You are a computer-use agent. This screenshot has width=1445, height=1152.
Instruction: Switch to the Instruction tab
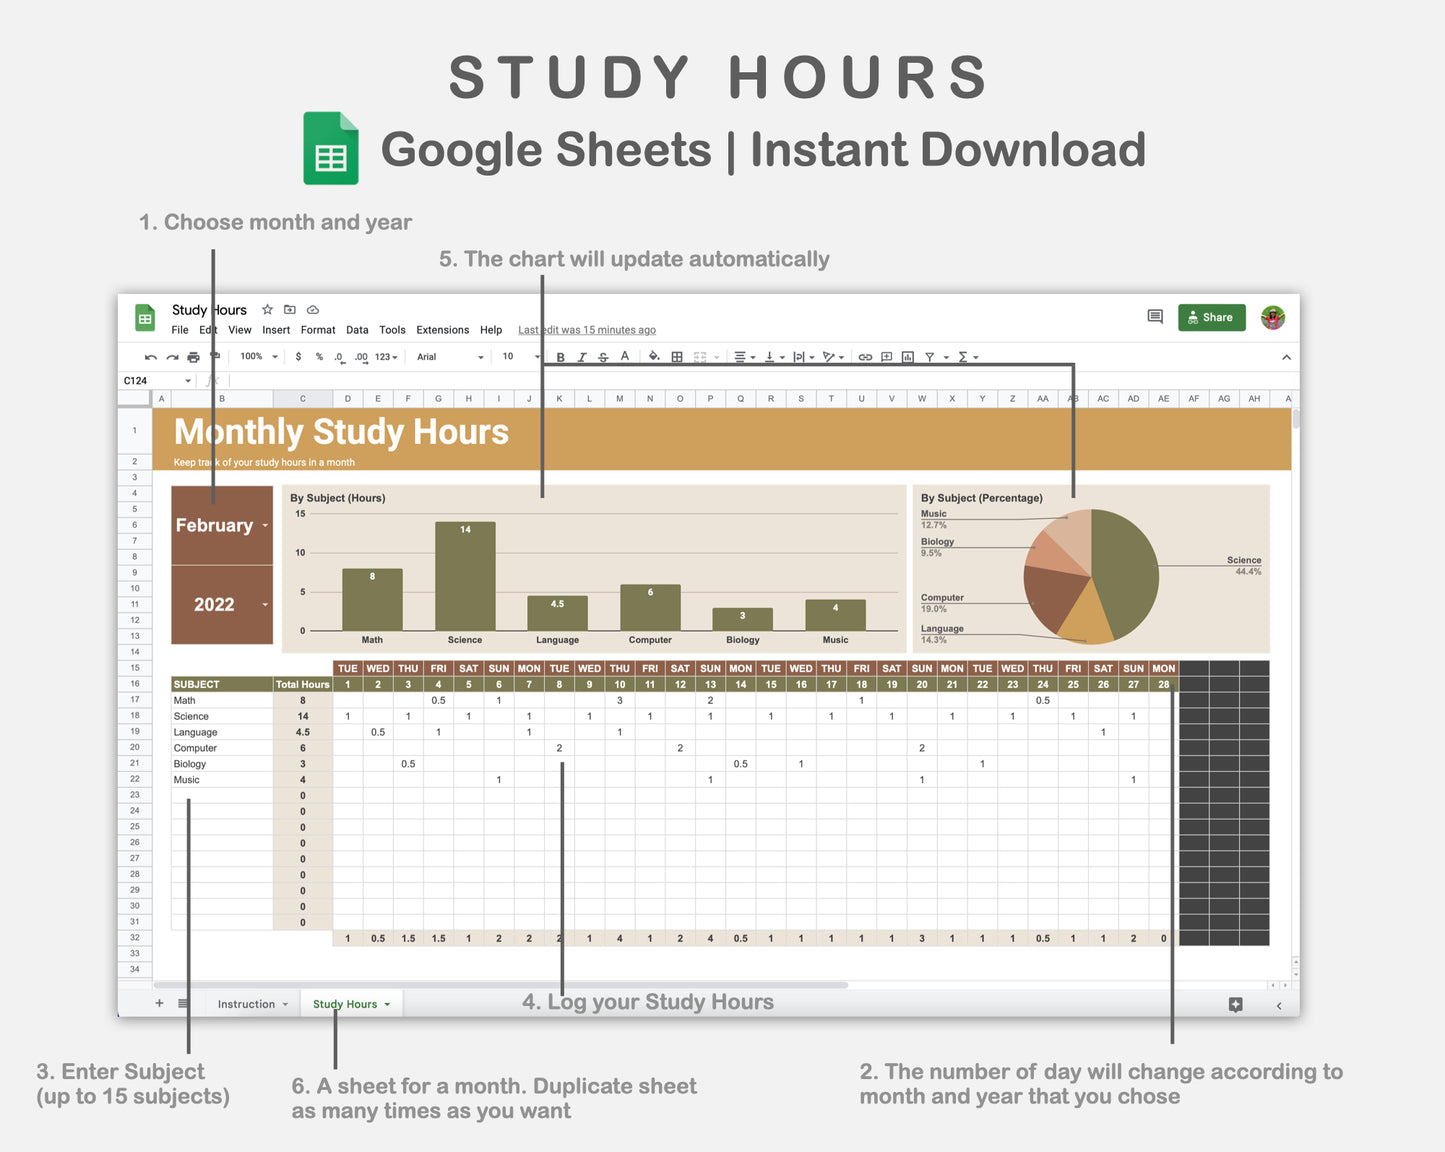(x=247, y=1003)
